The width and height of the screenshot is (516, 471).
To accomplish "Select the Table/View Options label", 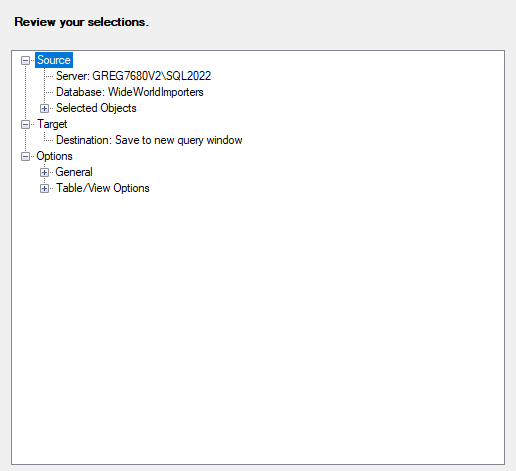I will coord(103,188).
